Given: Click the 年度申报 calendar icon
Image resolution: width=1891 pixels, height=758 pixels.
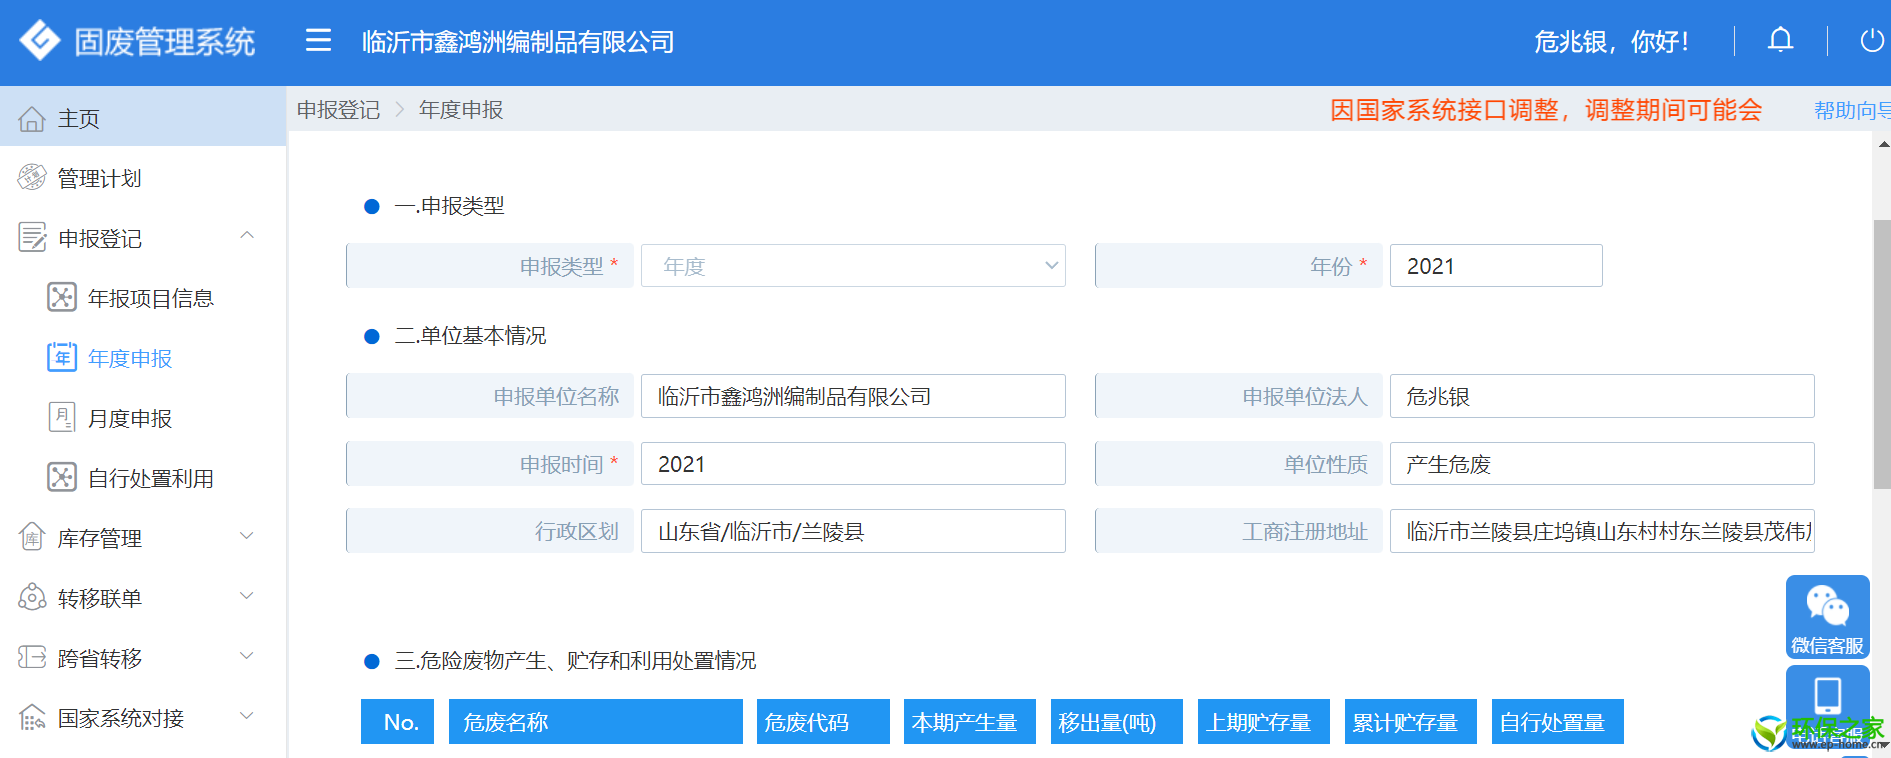Looking at the screenshot, I should 62,357.
